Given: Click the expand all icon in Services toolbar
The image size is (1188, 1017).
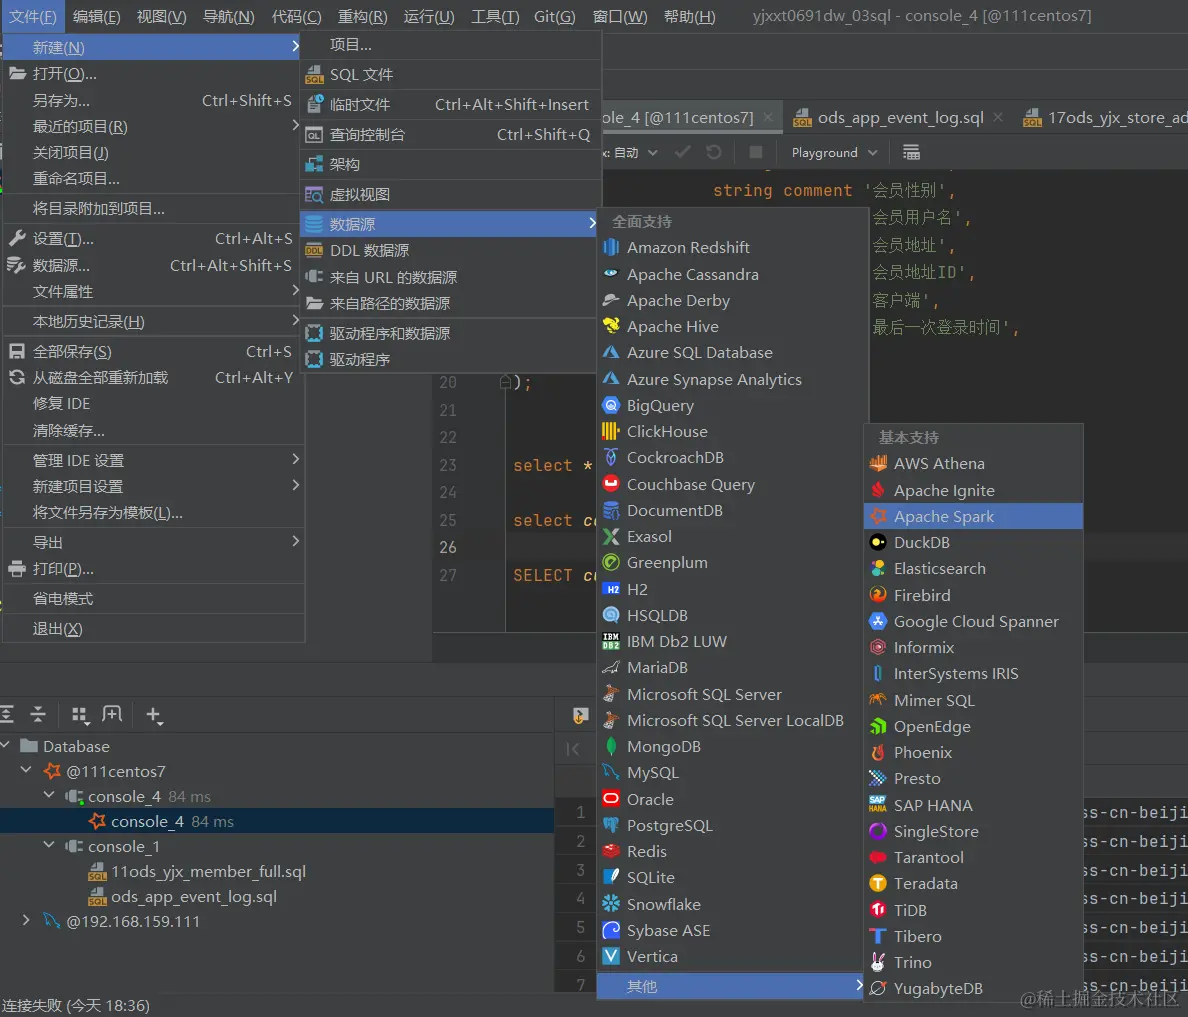Looking at the screenshot, I should tap(7, 714).
